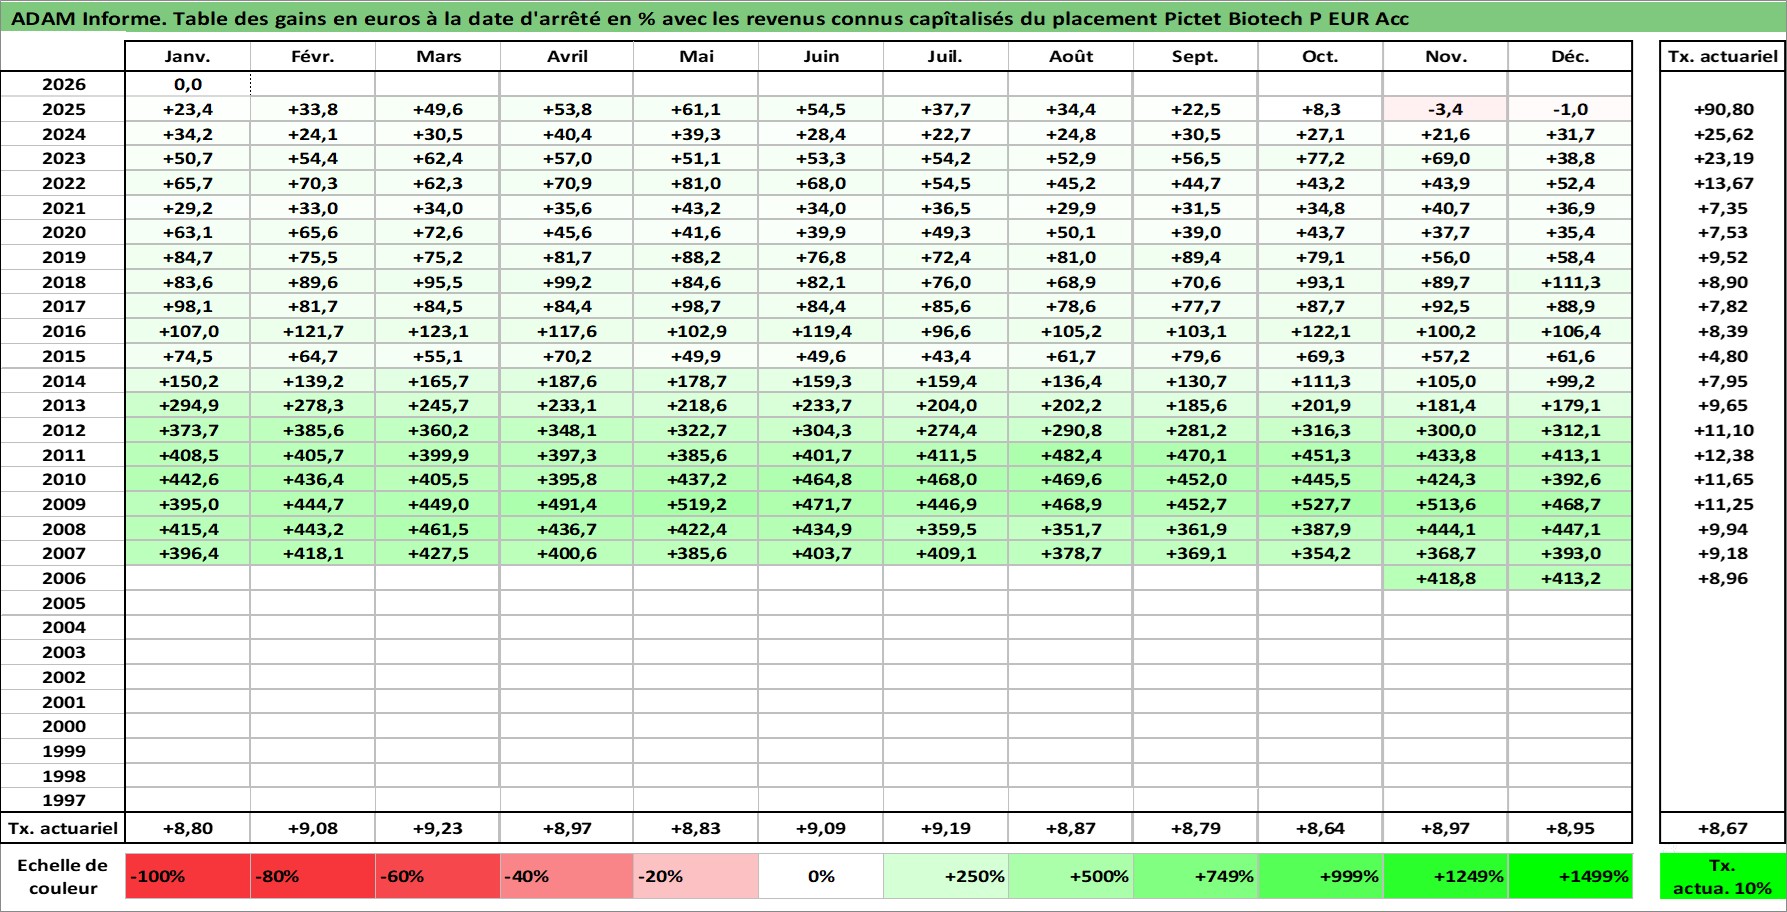
Task: Click the +8,64 October actuarial rate
Action: click(1320, 828)
